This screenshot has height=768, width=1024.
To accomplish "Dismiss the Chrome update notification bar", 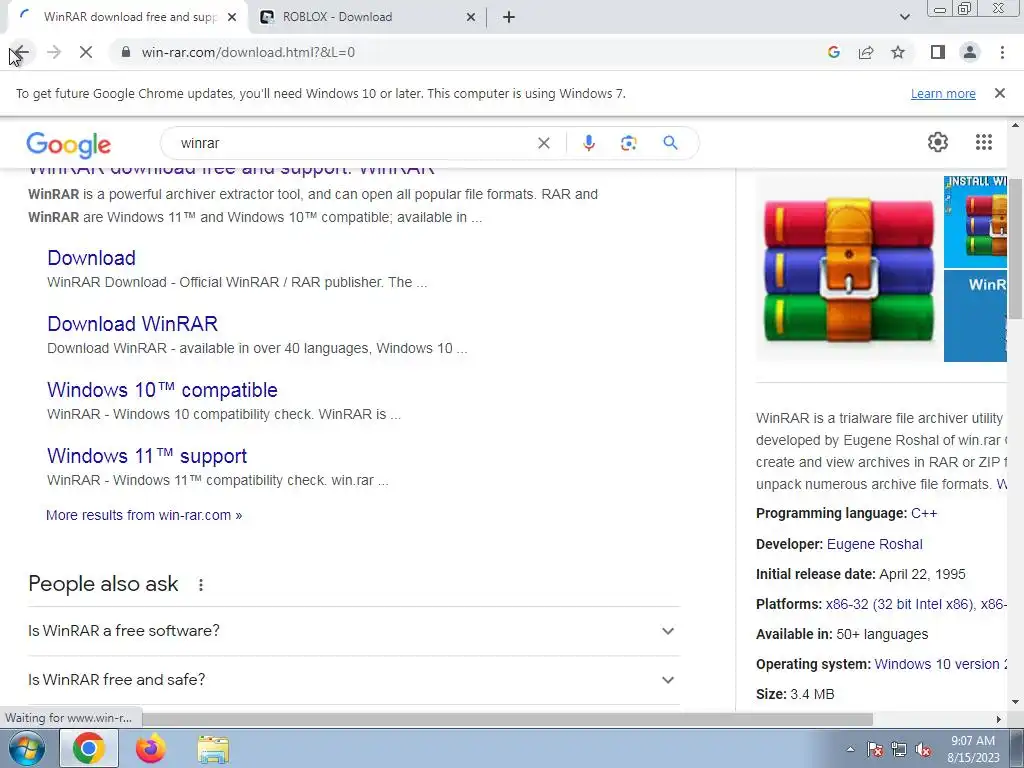I will click(999, 93).
